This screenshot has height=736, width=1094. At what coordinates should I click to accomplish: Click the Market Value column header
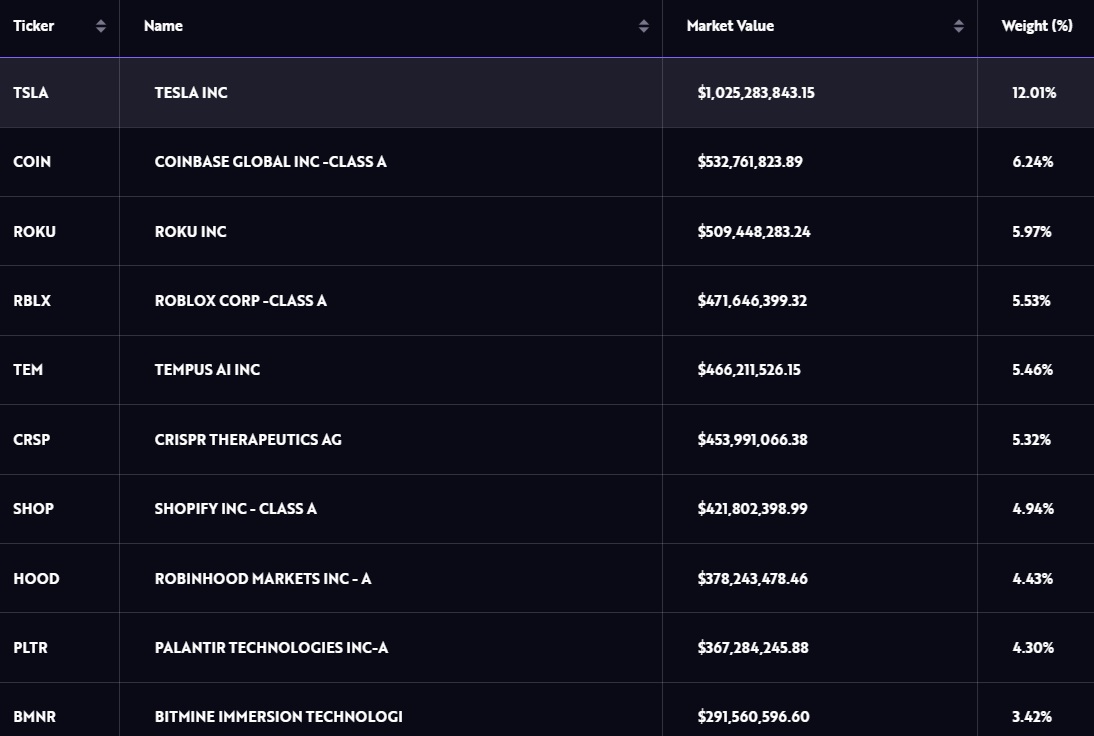click(730, 26)
